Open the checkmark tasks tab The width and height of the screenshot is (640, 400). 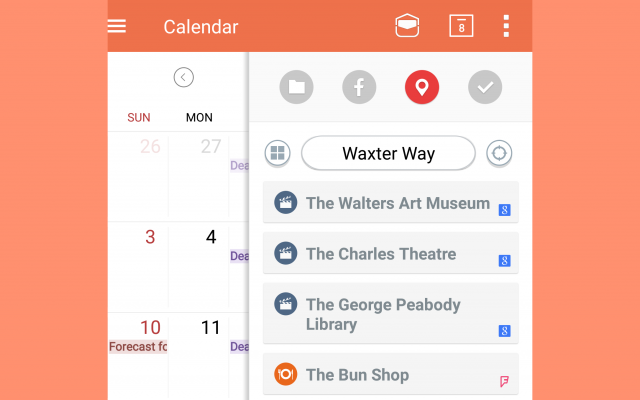click(485, 87)
